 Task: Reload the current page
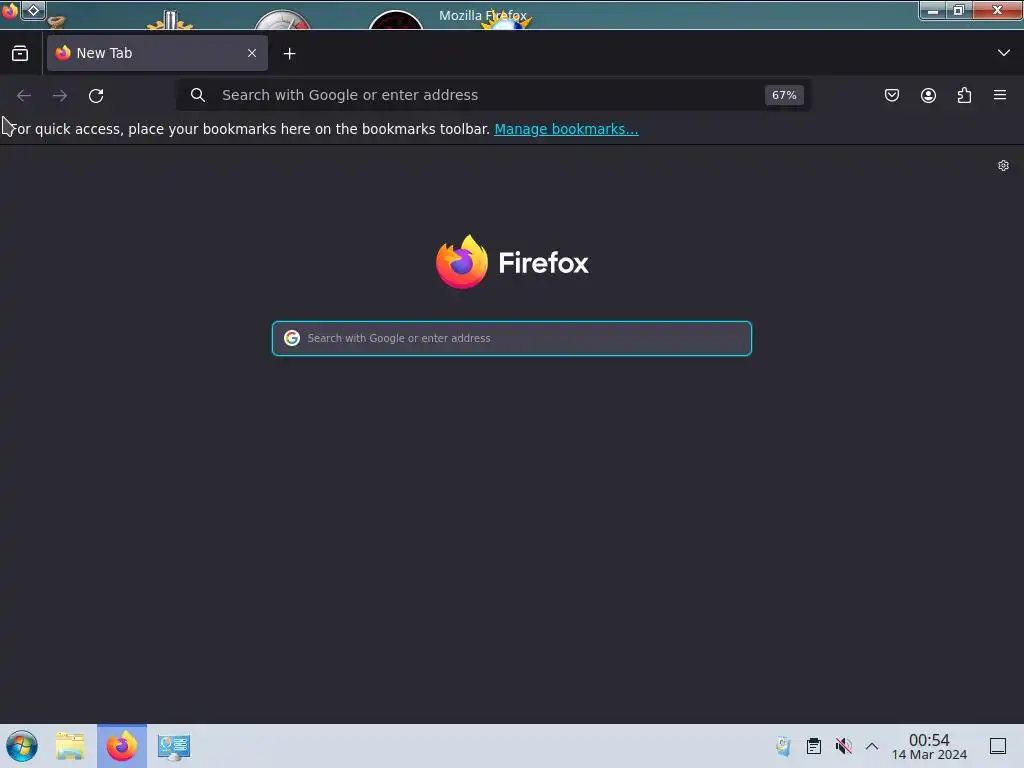(x=96, y=96)
